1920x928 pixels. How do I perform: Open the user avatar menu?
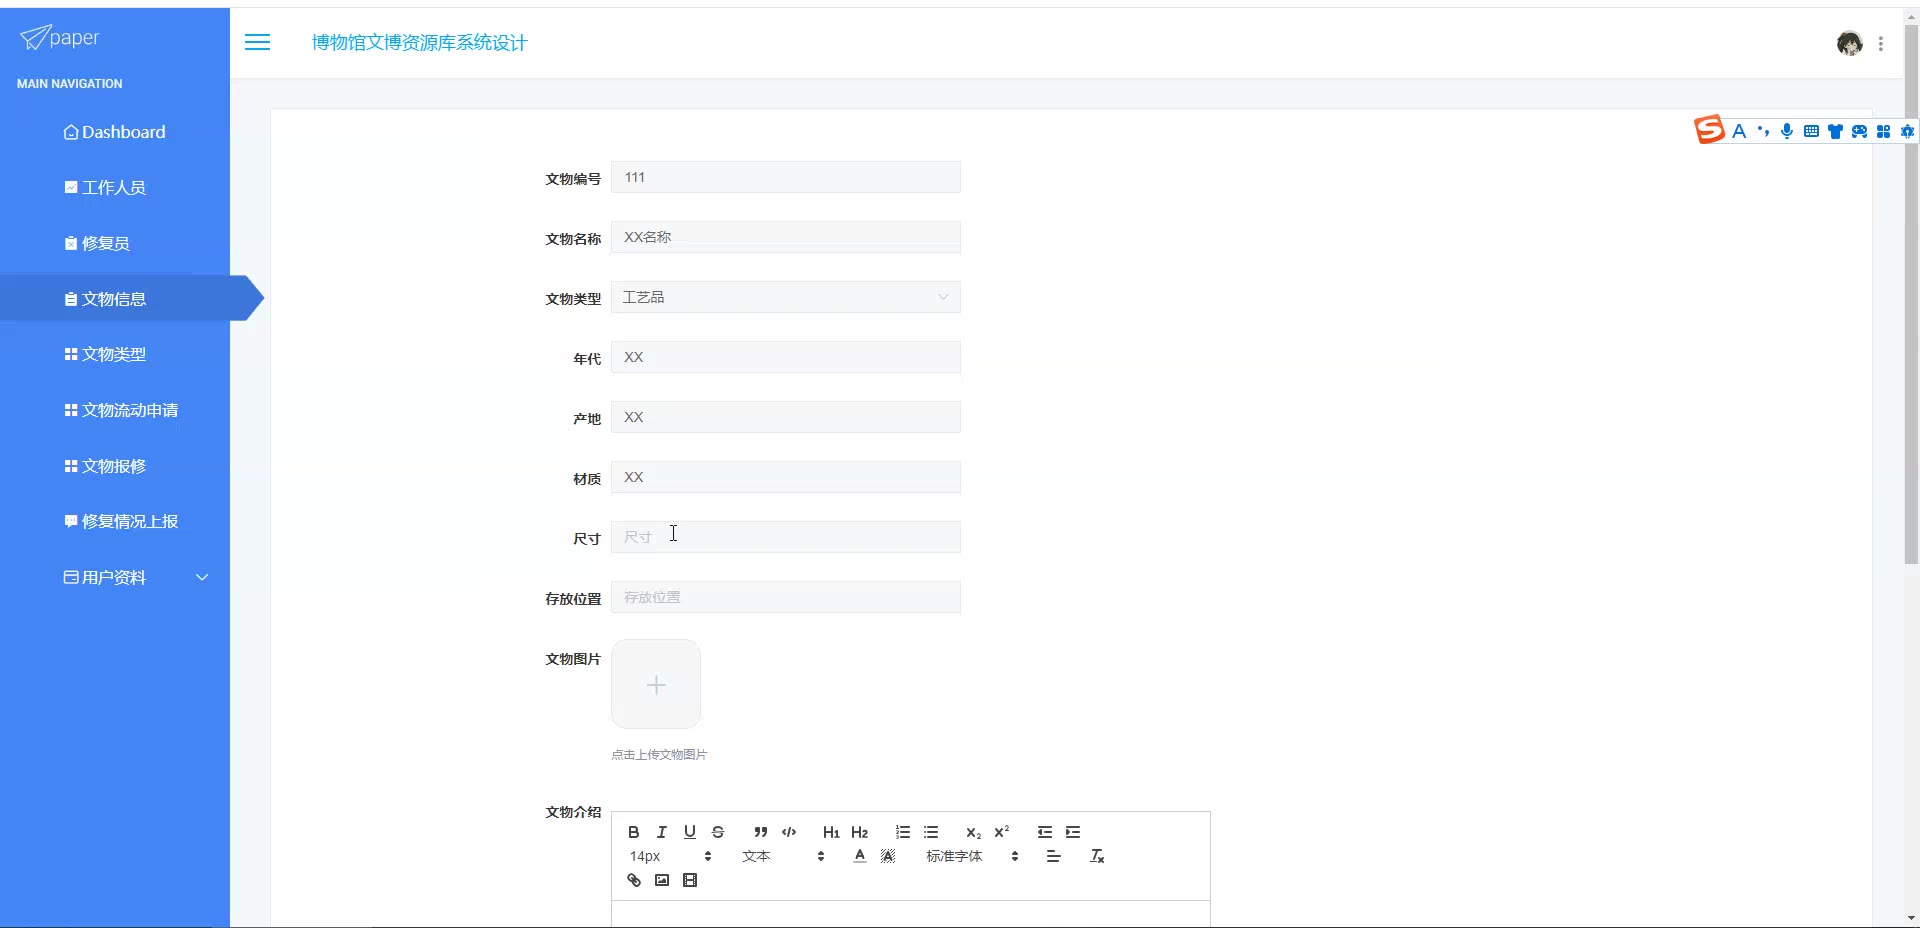click(x=1849, y=43)
